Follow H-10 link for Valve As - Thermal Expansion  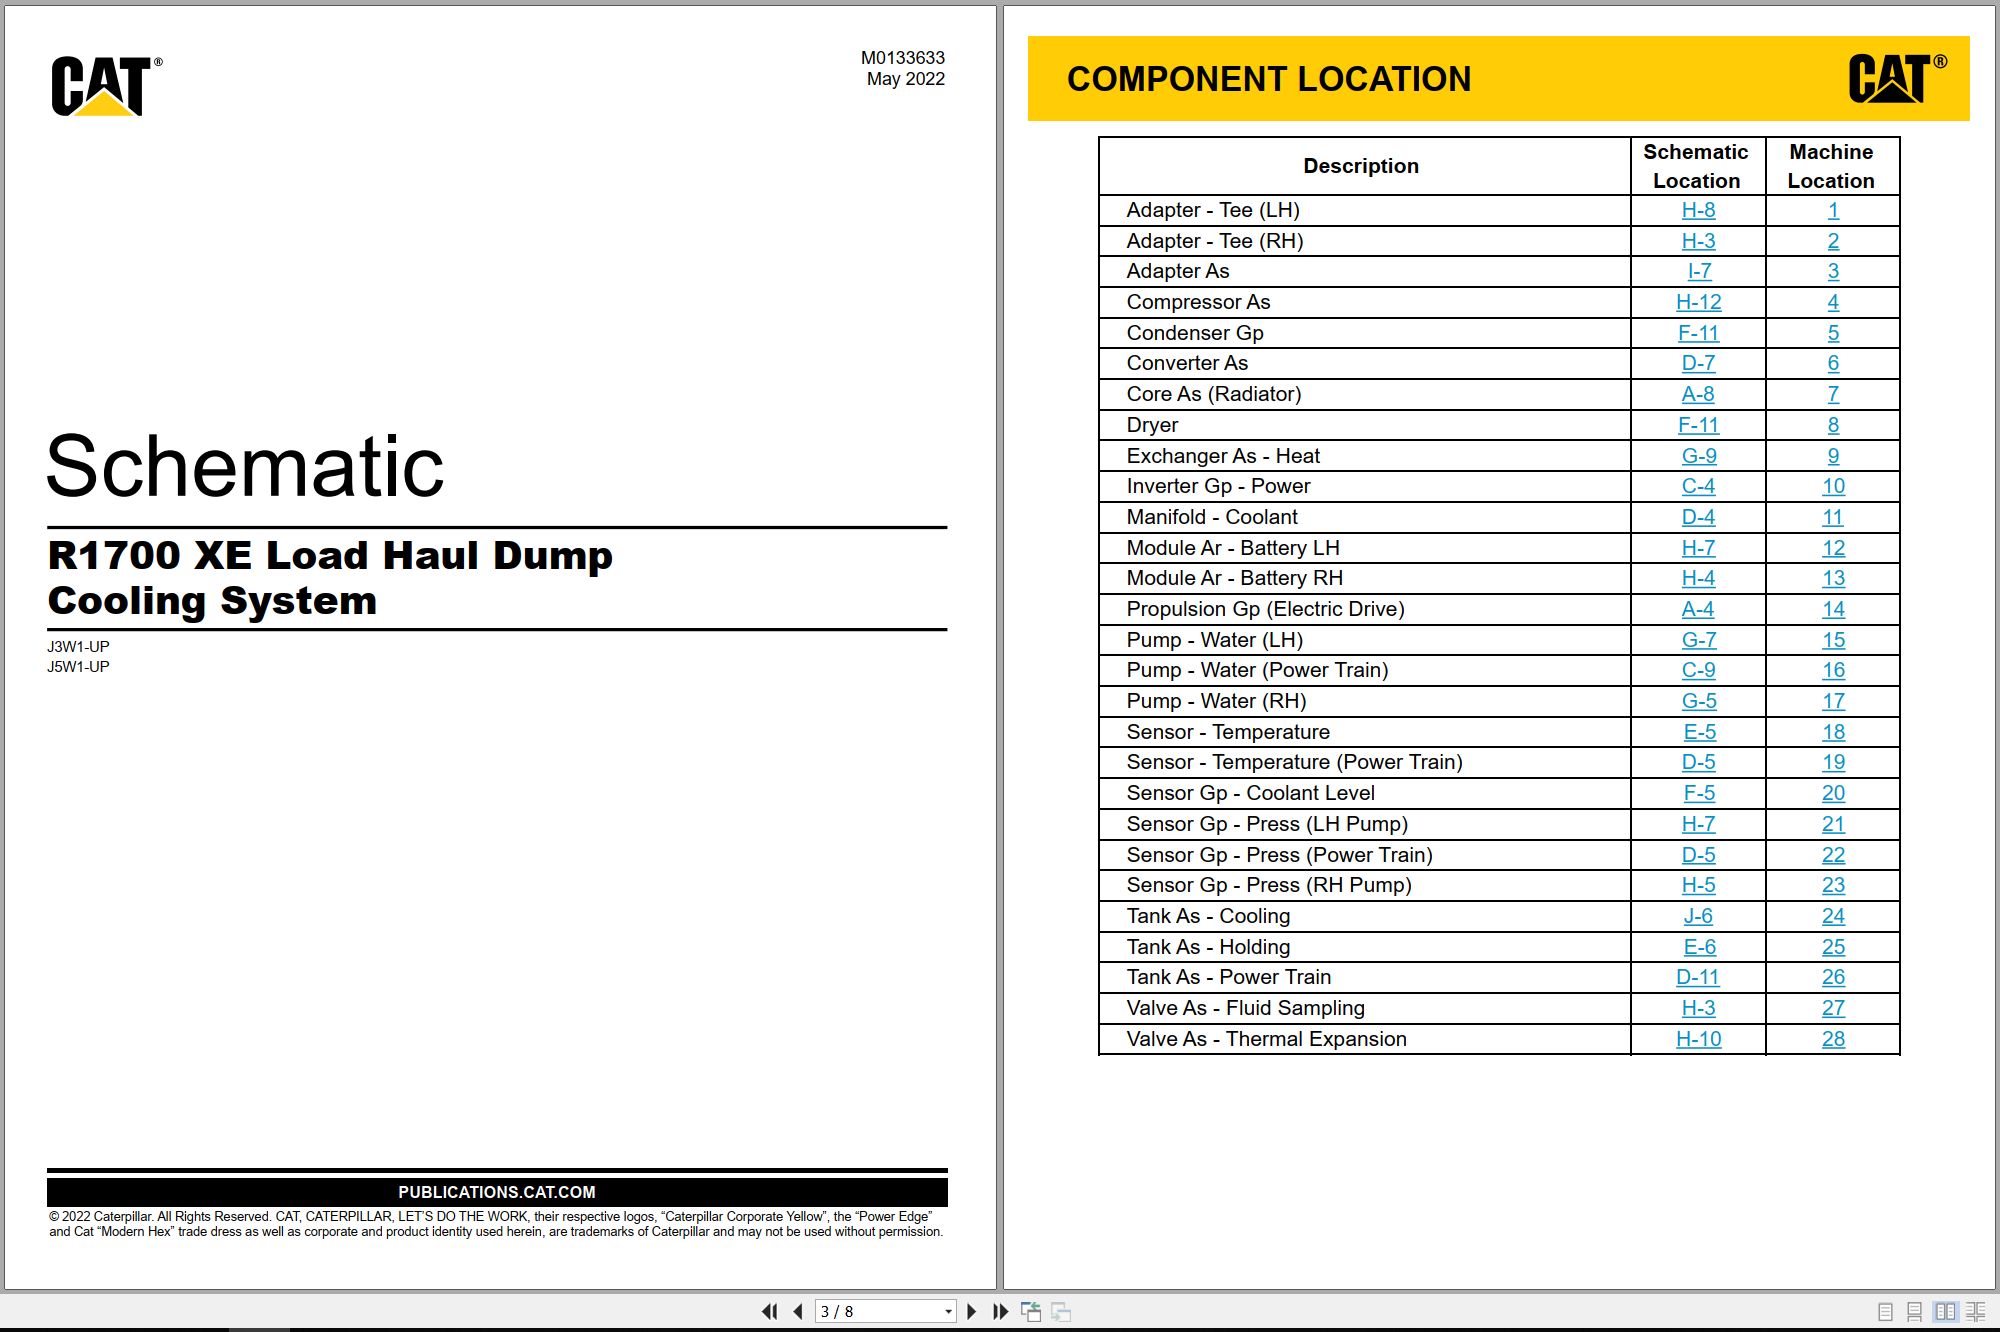tap(1698, 1039)
